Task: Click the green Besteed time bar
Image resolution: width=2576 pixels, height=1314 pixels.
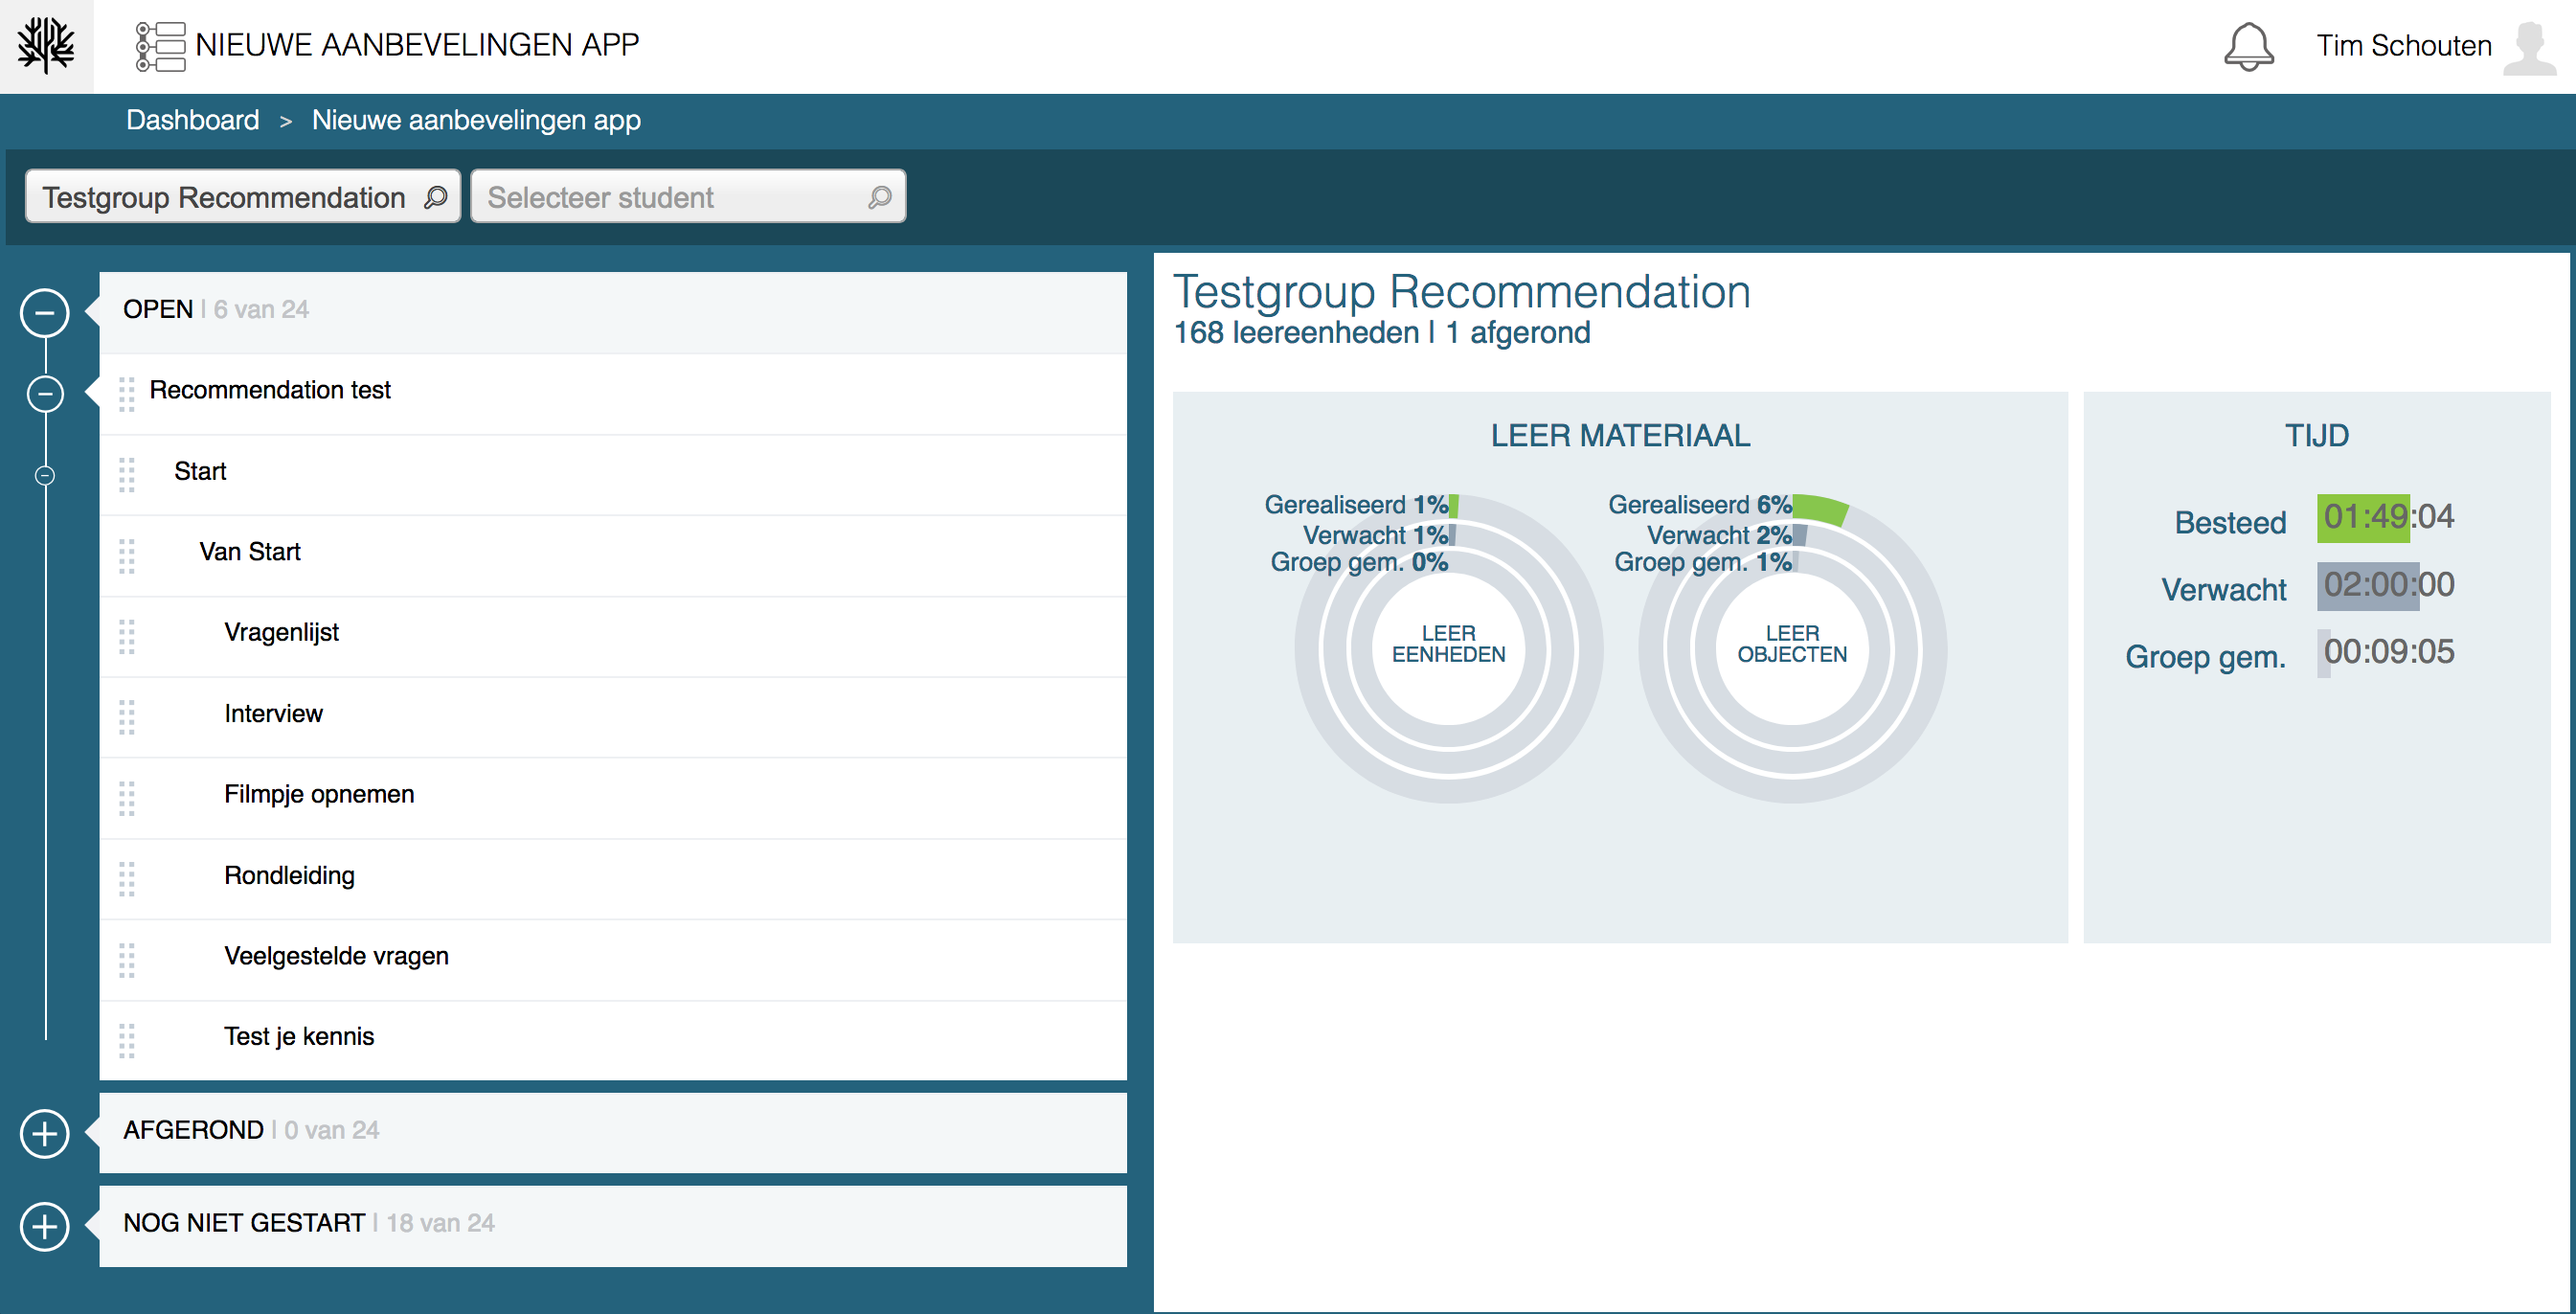Action: (2362, 517)
